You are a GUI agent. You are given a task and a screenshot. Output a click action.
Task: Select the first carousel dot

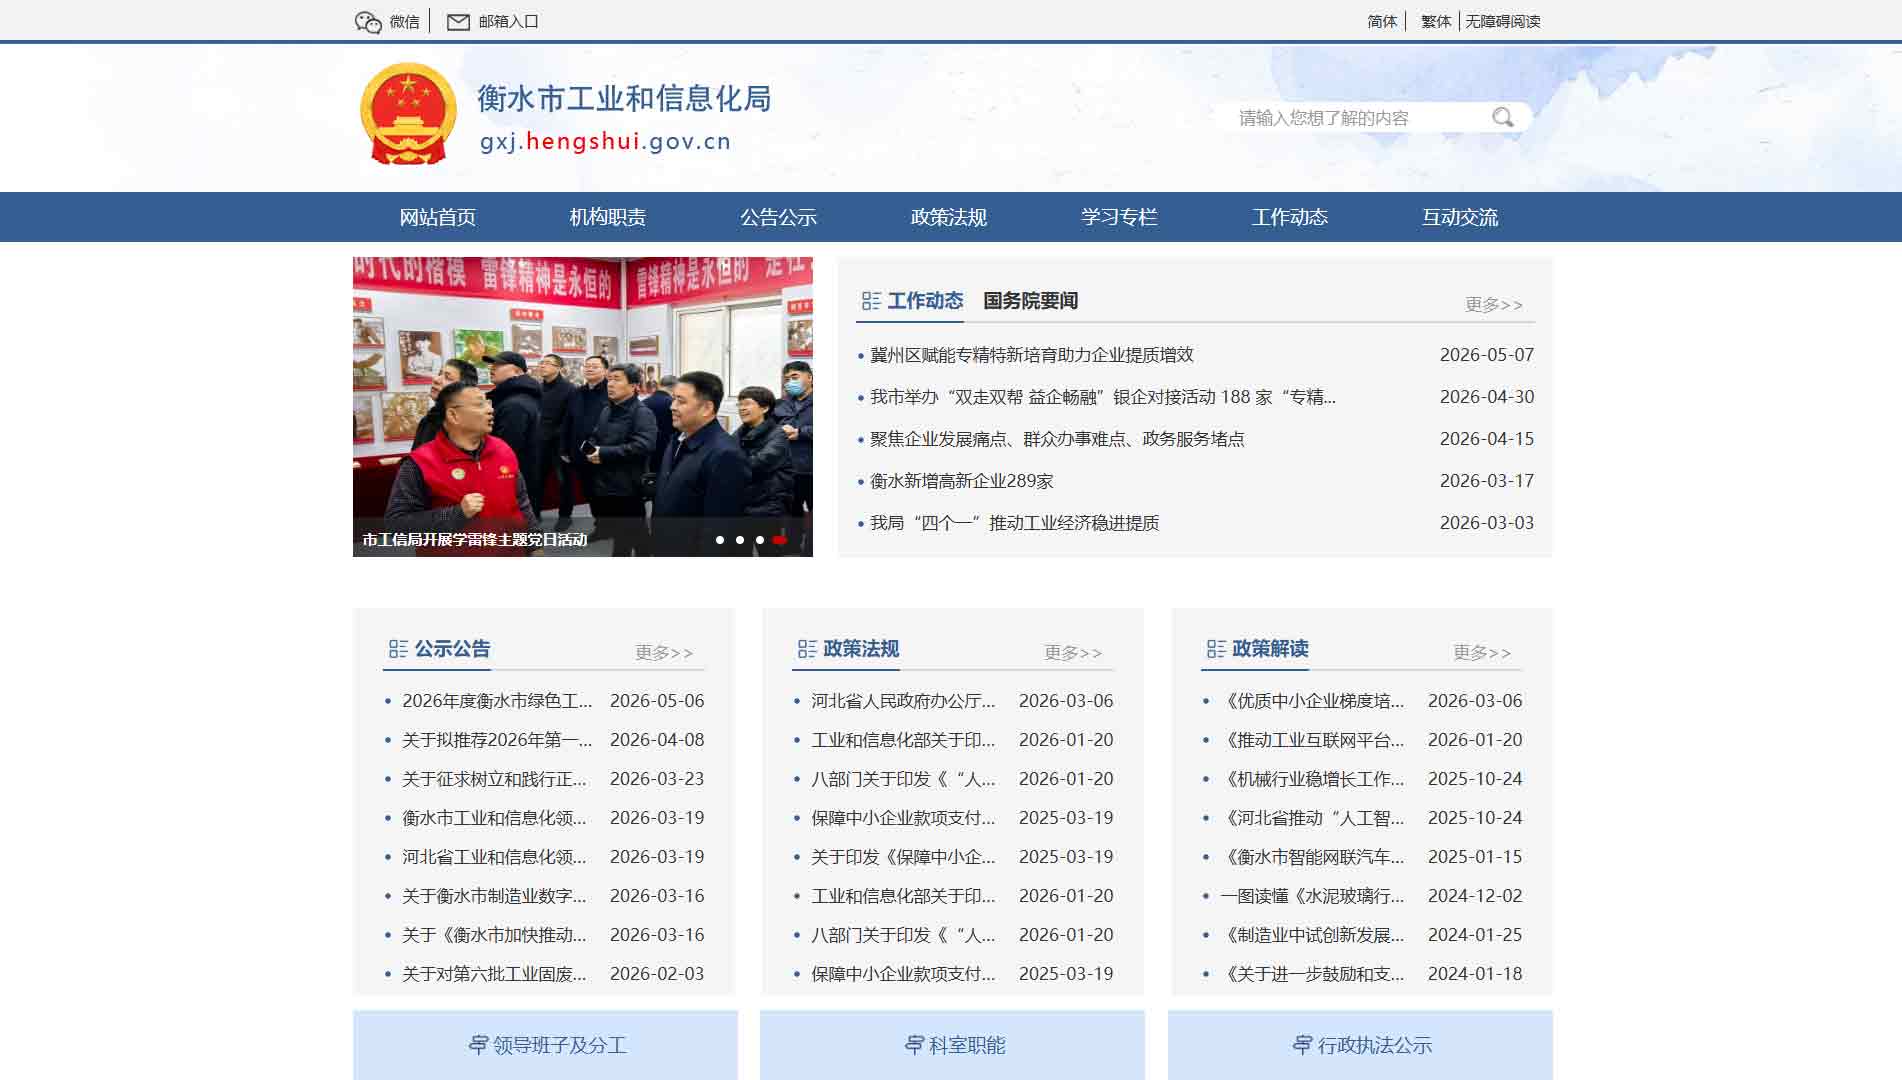(x=720, y=540)
